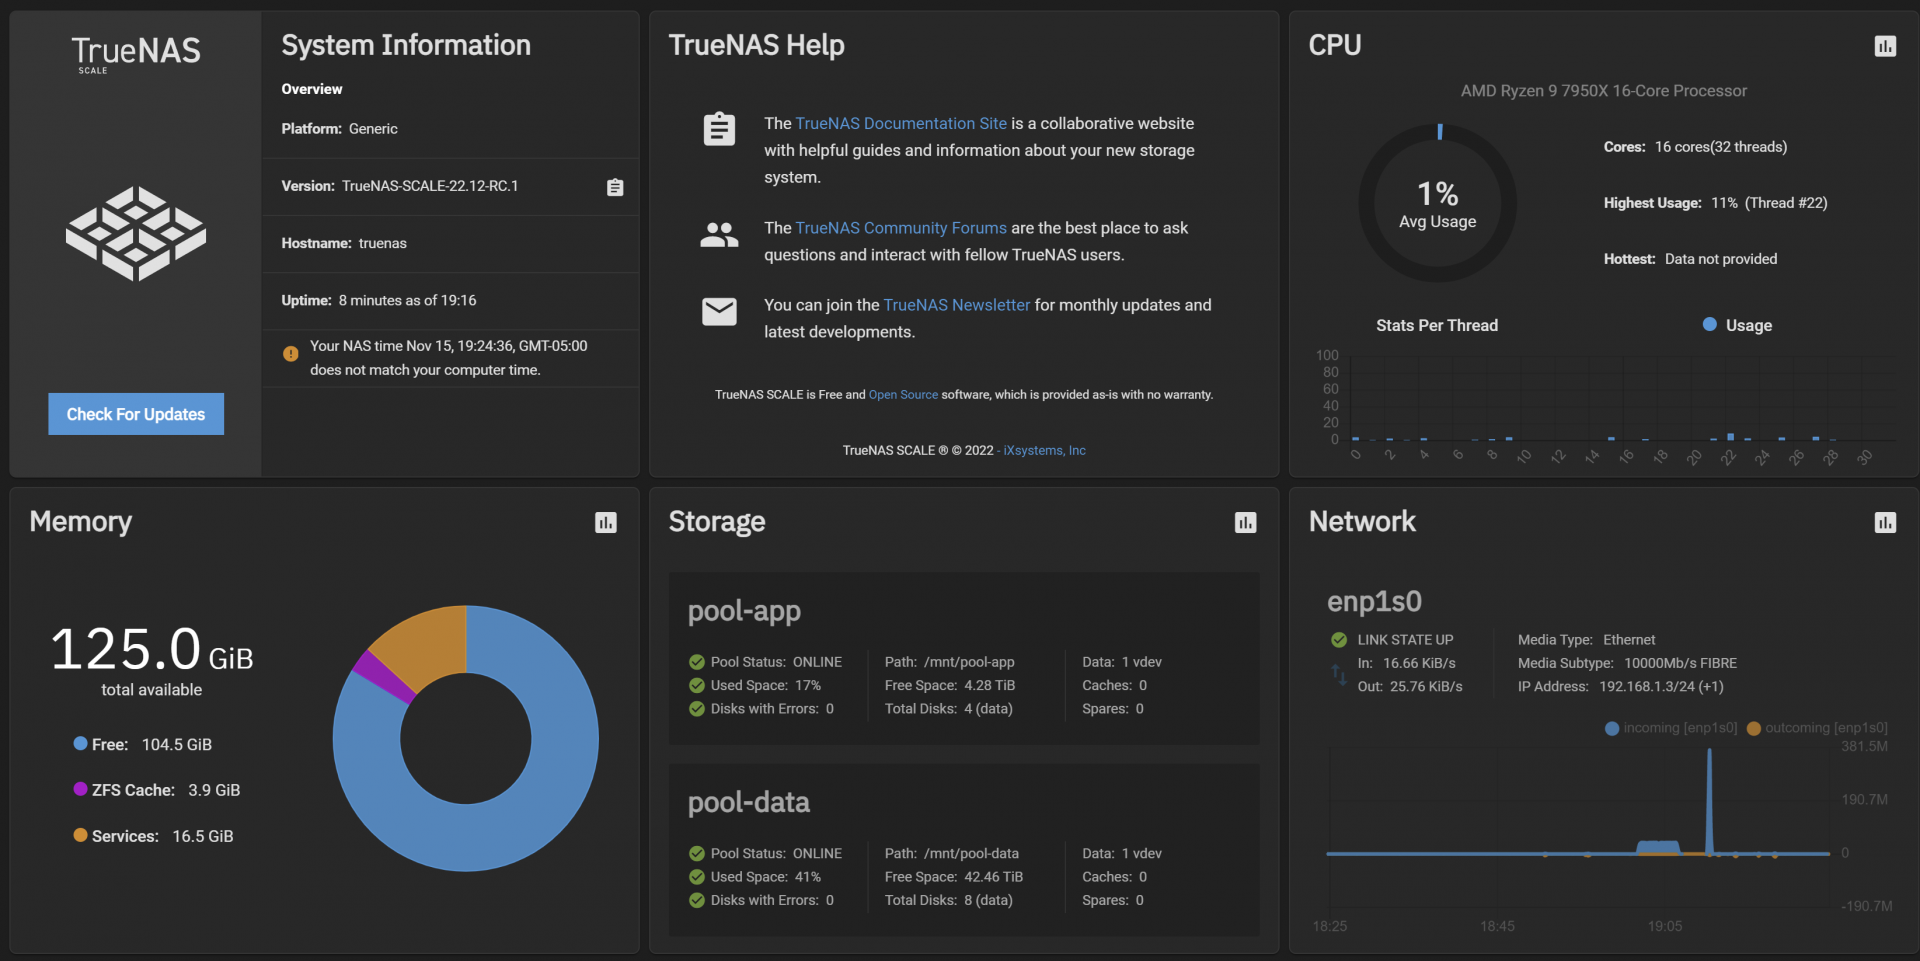The width and height of the screenshot is (1920, 961).
Task: Click the Services orange color dot
Action: tap(80, 835)
